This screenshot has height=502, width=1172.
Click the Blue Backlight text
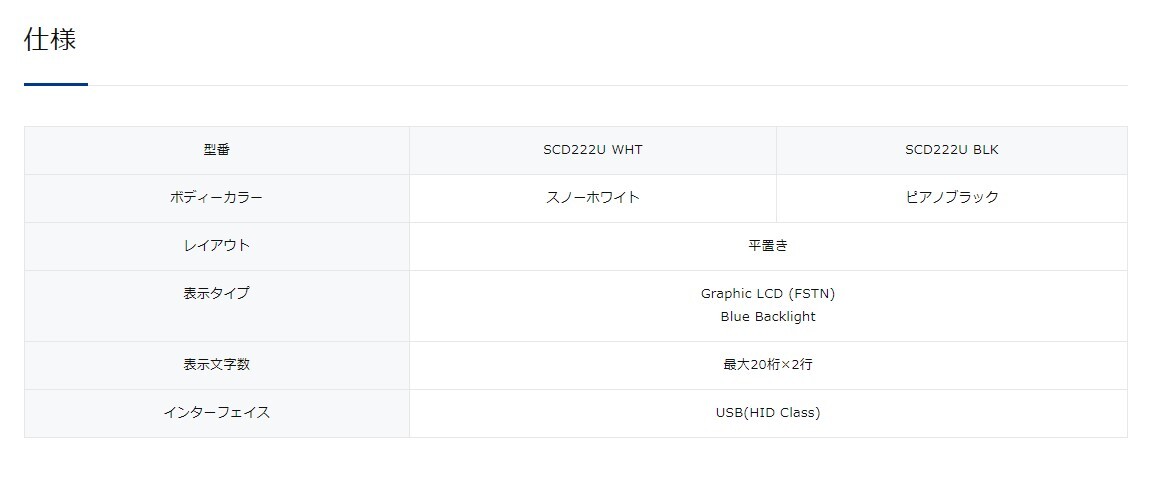coord(768,317)
